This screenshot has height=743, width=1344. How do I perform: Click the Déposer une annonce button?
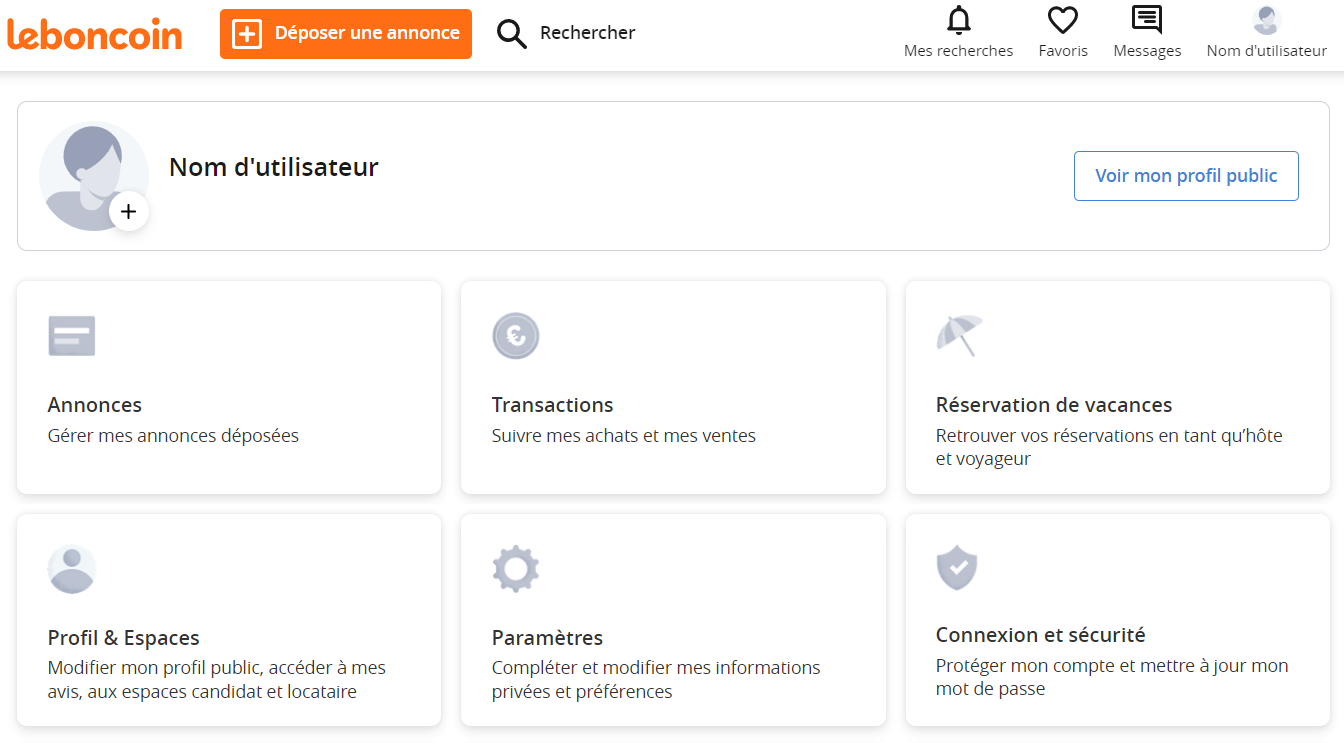tap(345, 33)
